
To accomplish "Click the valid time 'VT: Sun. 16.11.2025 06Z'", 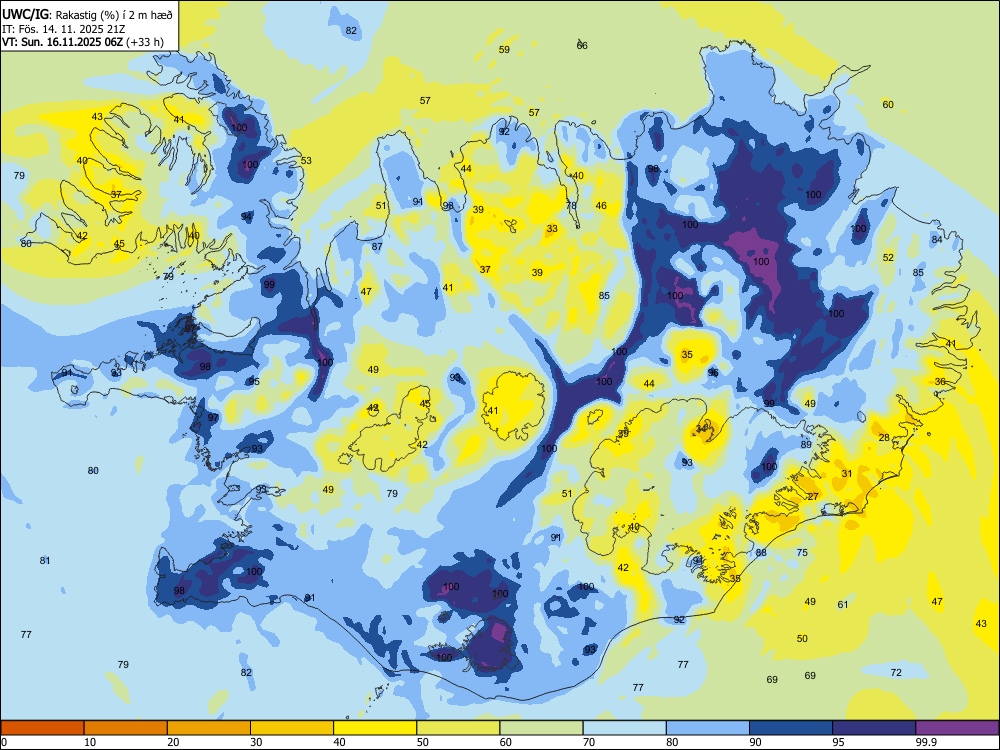I will click(x=62, y=42).
